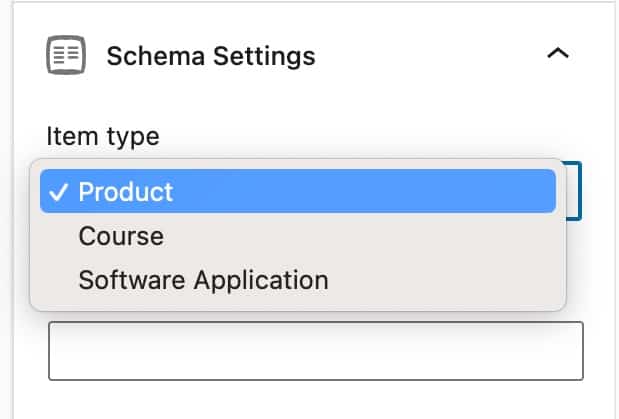Click the Software Application text in dropdown
The height and width of the screenshot is (419, 619).
click(203, 281)
